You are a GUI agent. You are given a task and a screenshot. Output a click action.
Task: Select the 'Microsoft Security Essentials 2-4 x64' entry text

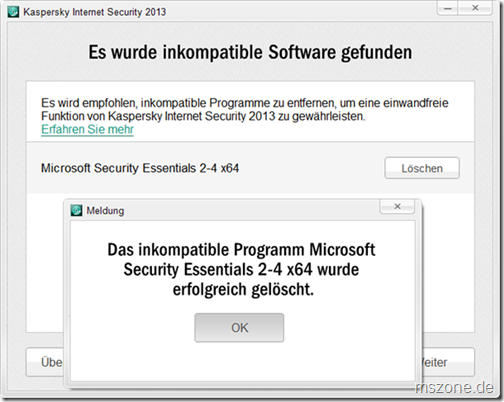(140, 168)
